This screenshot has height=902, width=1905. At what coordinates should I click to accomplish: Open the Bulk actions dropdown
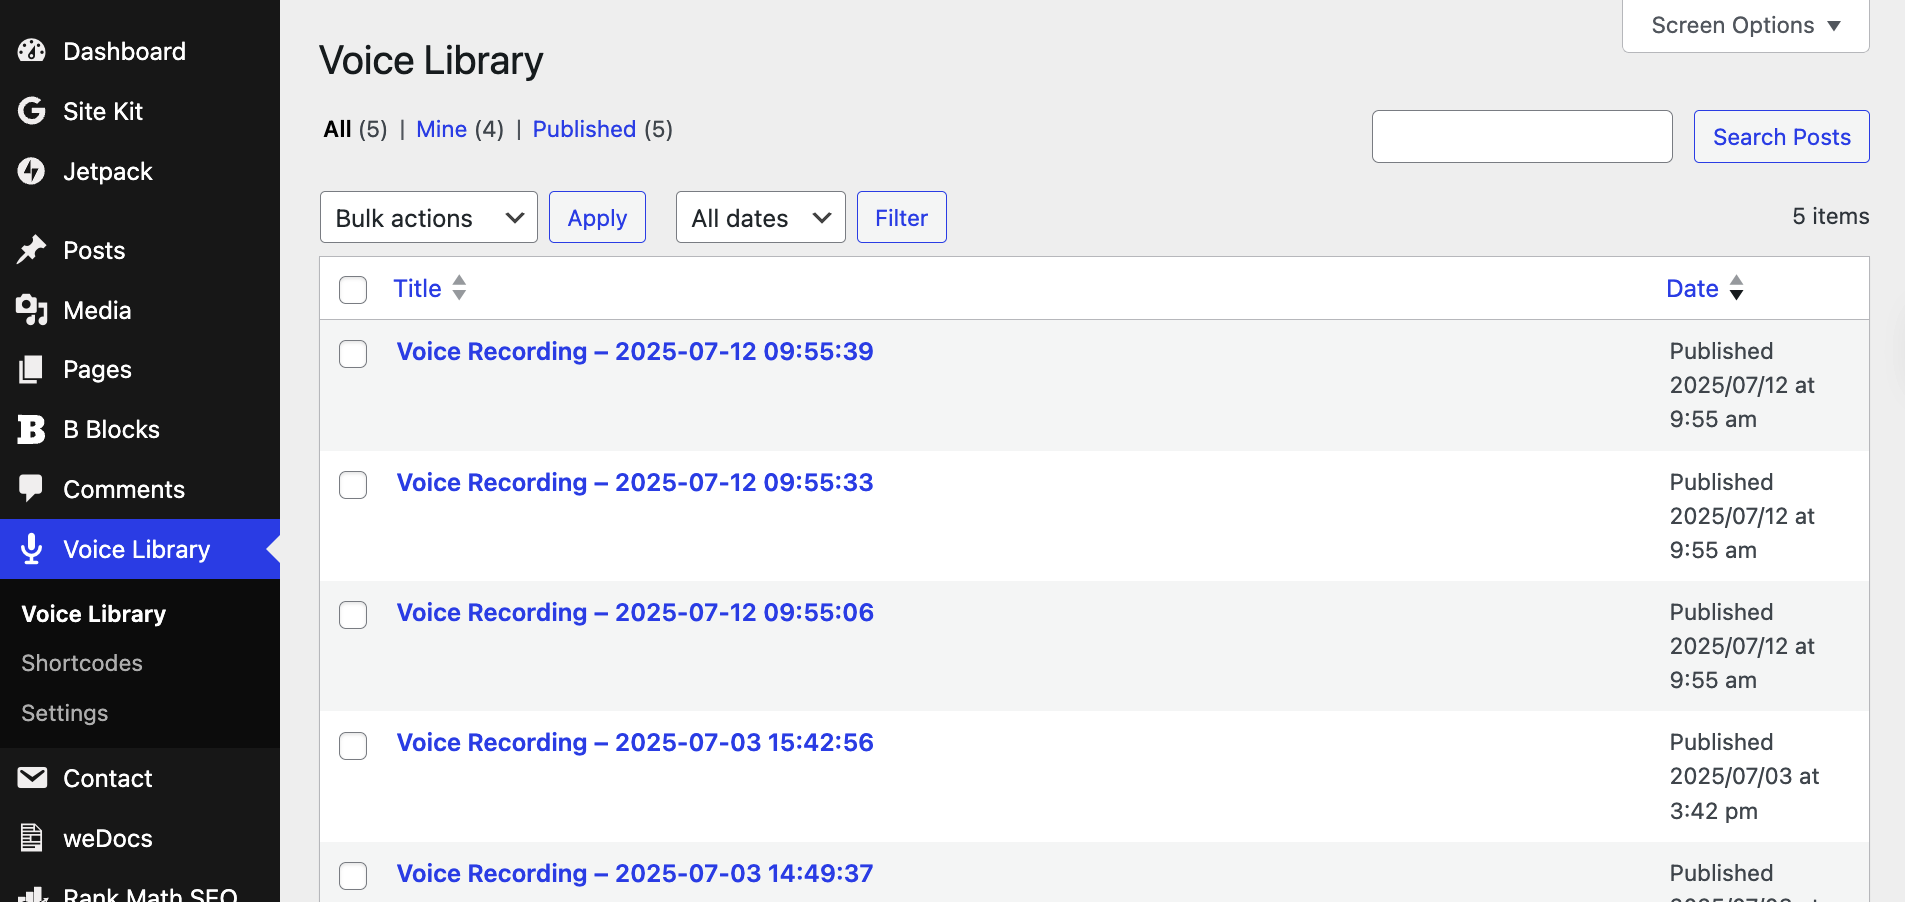(428, 217)
